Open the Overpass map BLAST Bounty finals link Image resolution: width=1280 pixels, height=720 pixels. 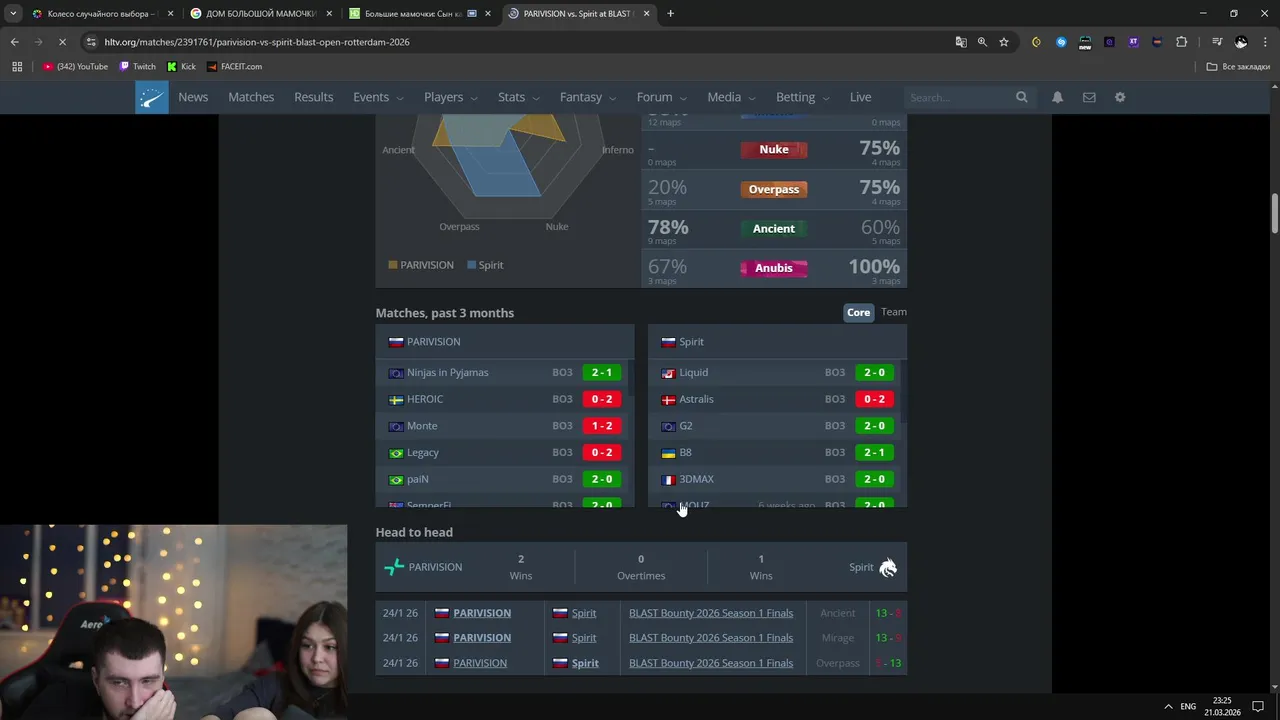pyautogui.click(x=711, y=663)
